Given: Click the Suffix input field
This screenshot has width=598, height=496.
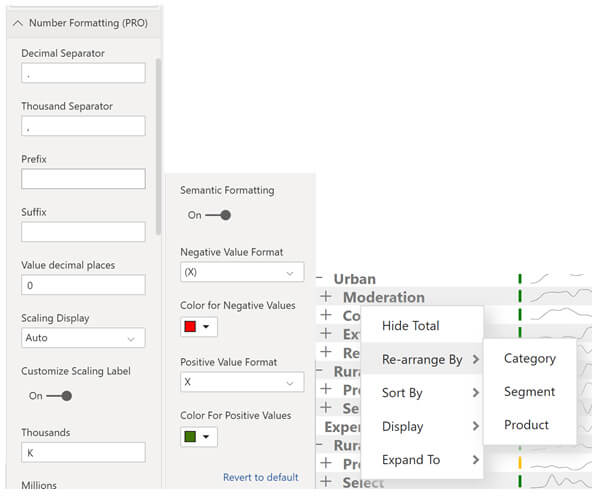Looking at the screenshot, I should 83,232.
